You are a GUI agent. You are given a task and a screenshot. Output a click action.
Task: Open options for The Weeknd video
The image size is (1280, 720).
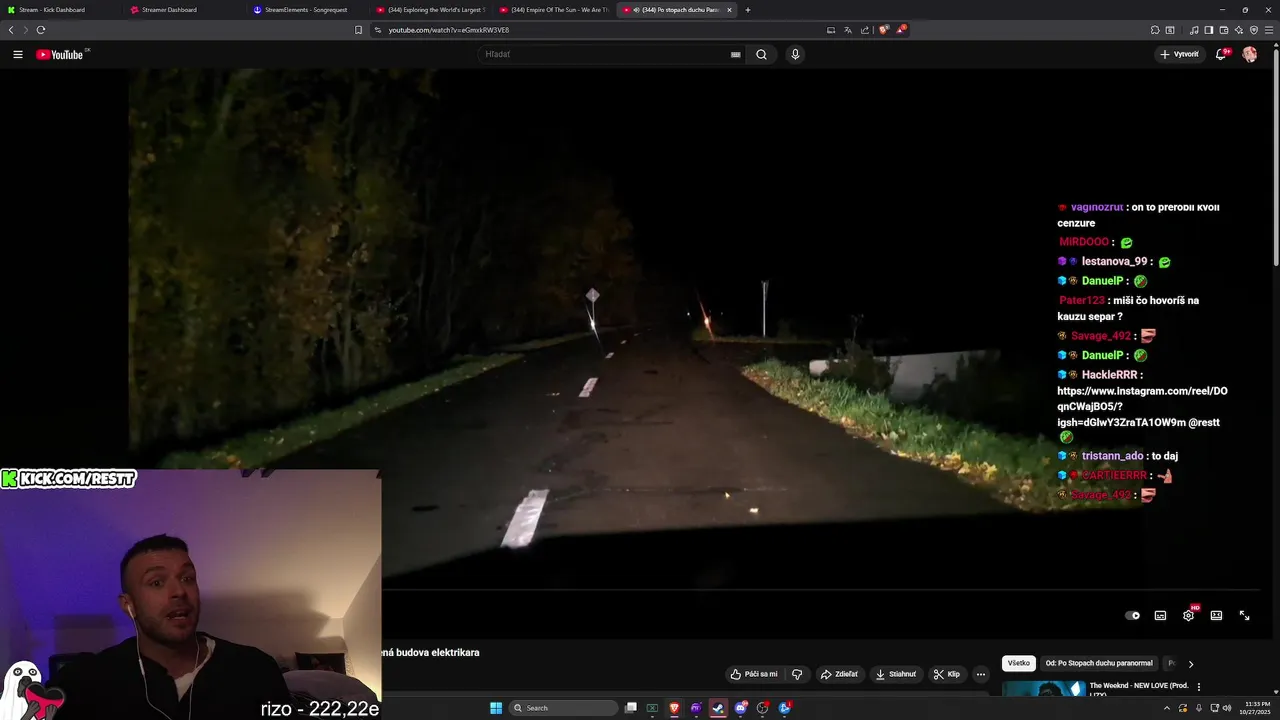tap(1198, 687)
